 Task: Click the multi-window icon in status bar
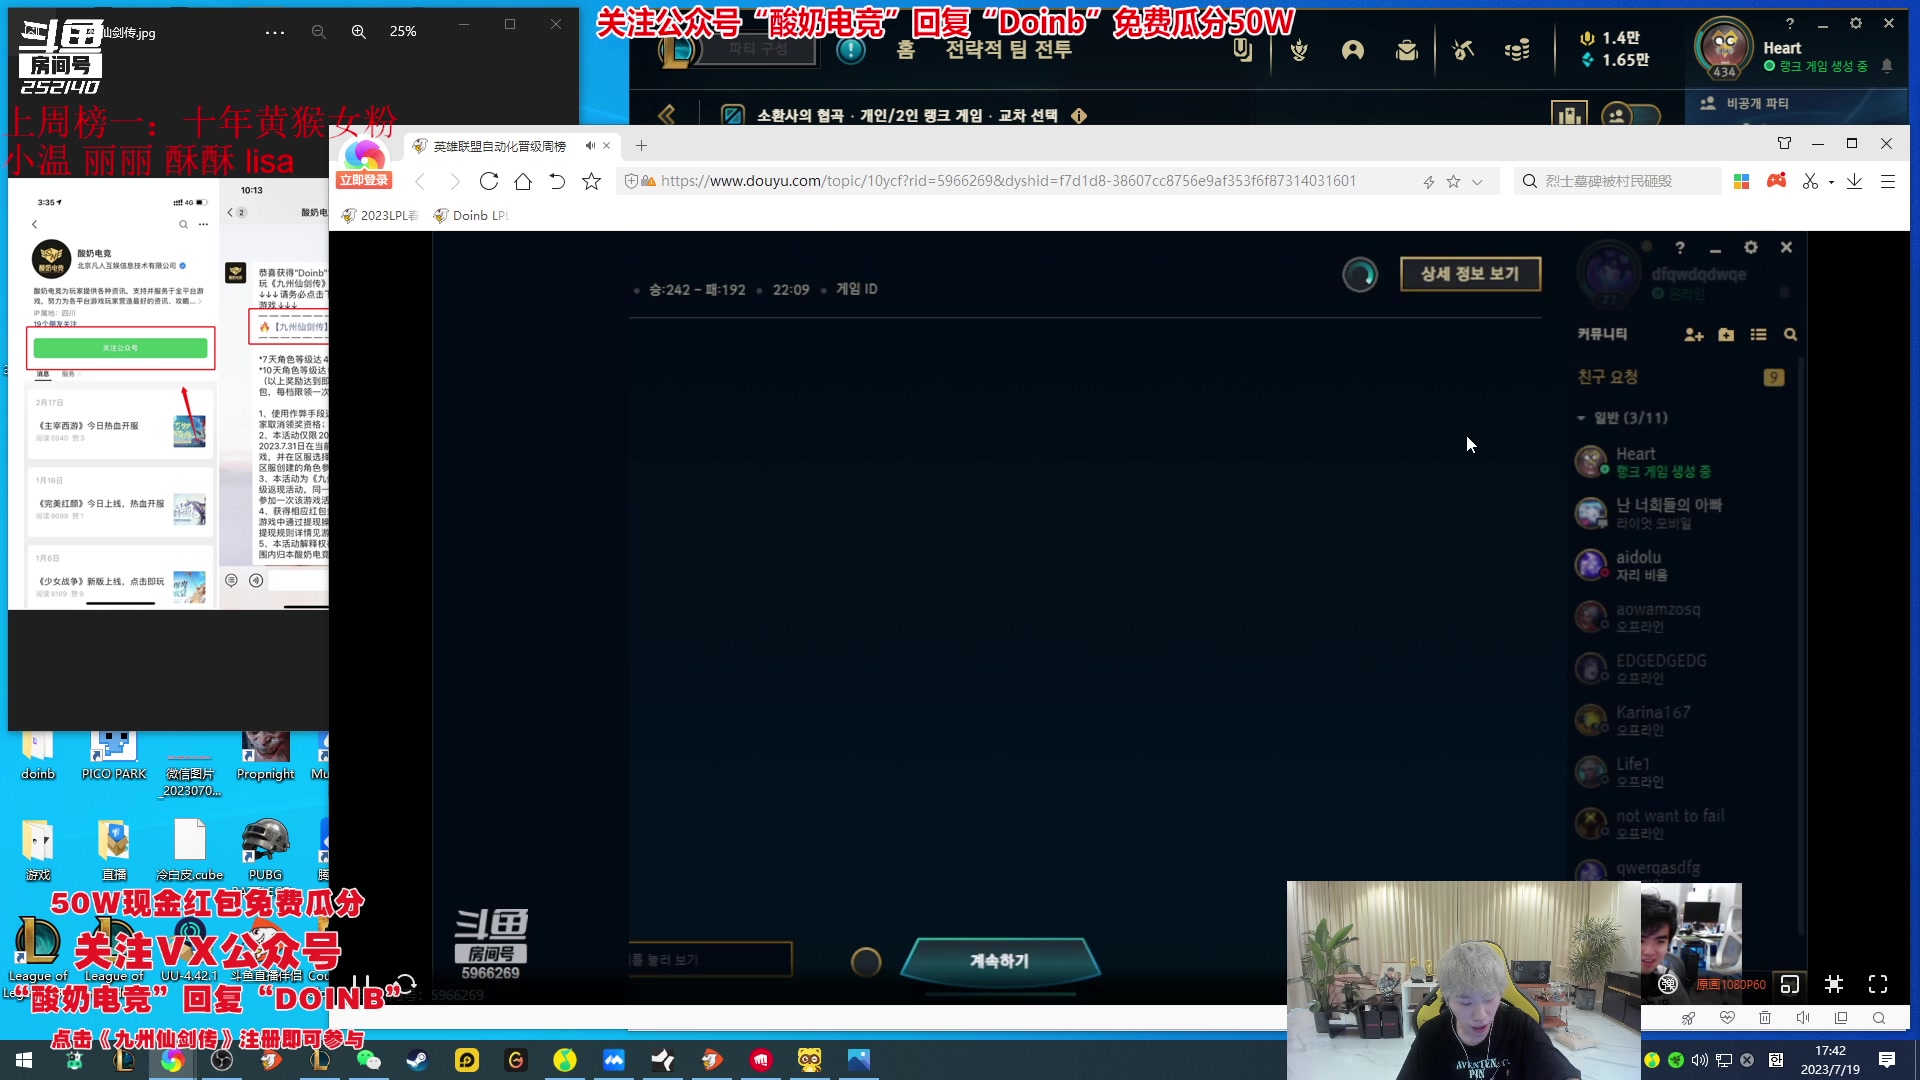click(1841, 1018)
